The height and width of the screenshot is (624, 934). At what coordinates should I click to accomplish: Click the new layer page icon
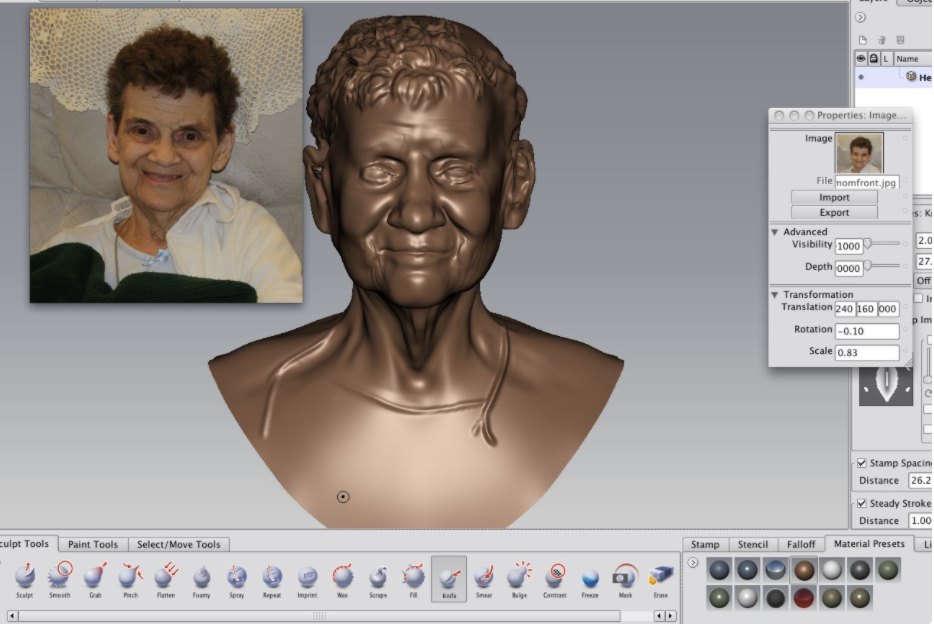click(x=863, y=40)
